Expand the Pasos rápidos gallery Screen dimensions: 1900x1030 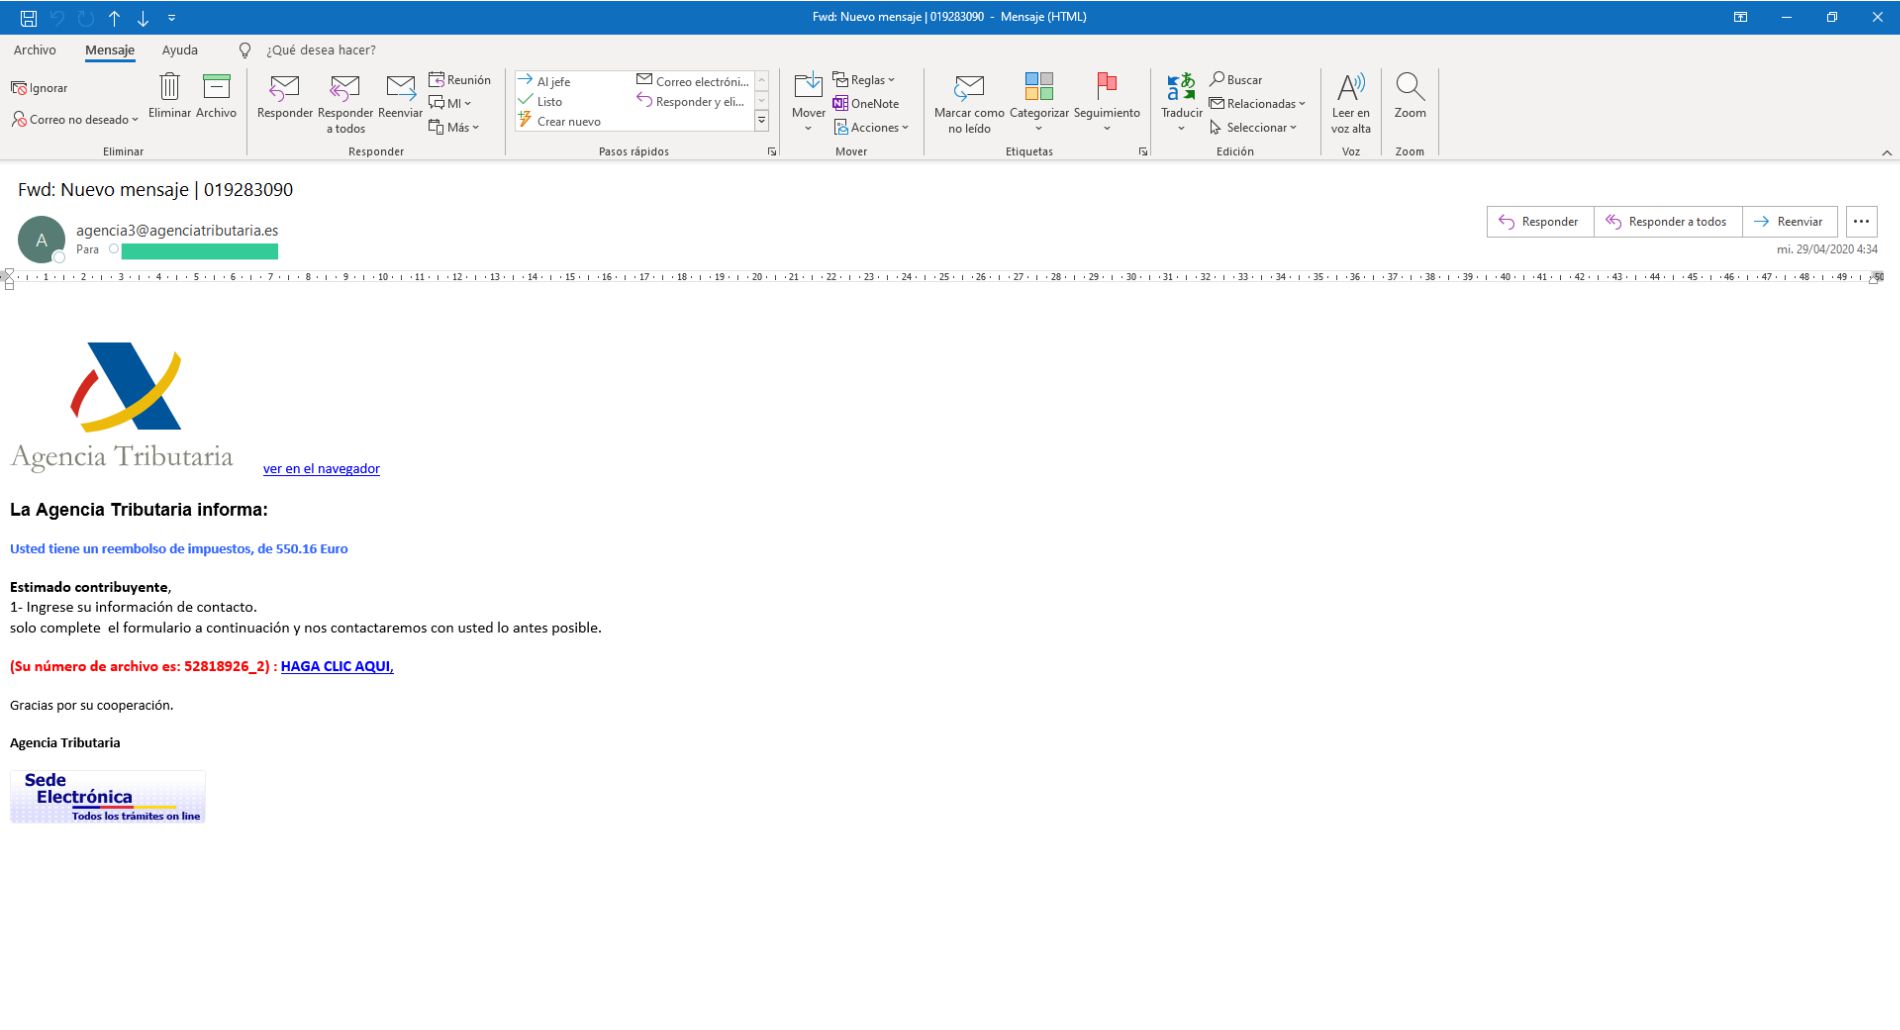pyautogui.click(x=761, y=121)
